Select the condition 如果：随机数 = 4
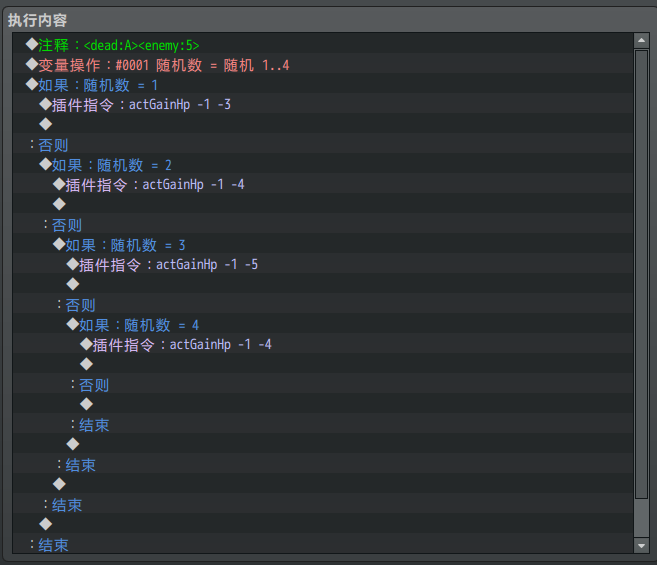Viewport: 657px width, 565px height. (x=323, y=325)
